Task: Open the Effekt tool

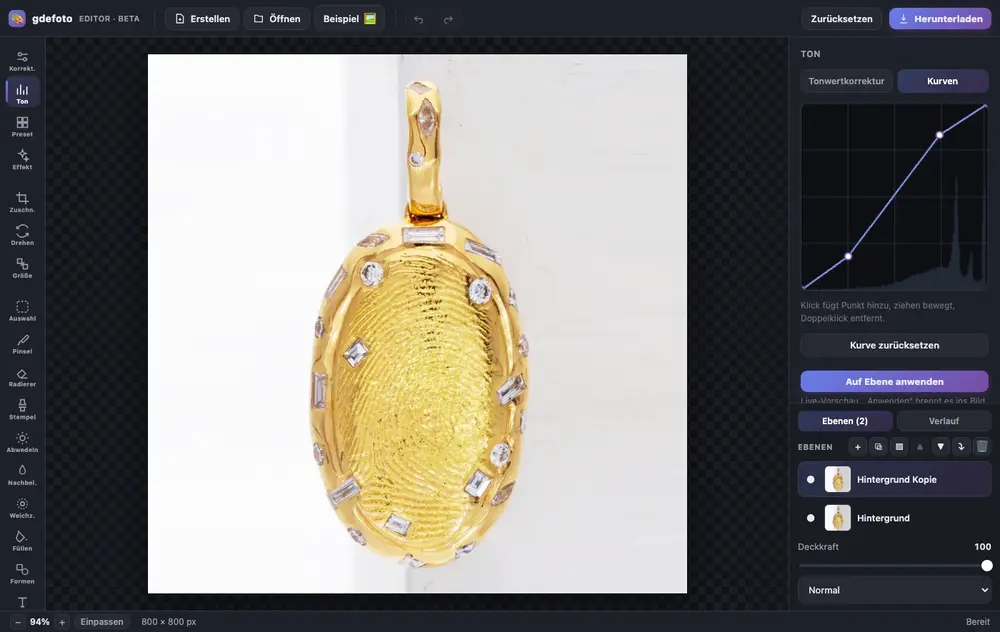Action: (x=22, y=159)
